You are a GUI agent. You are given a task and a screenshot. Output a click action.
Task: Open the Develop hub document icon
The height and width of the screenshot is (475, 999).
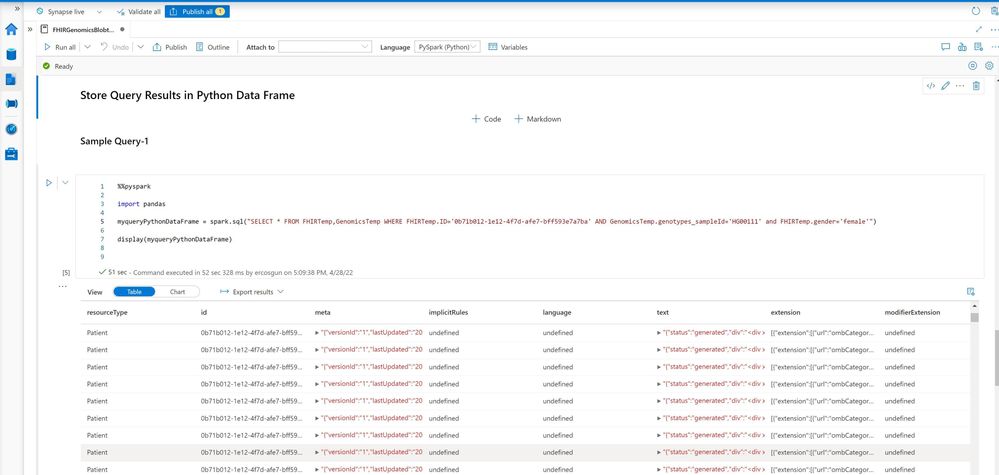(11, 79)
